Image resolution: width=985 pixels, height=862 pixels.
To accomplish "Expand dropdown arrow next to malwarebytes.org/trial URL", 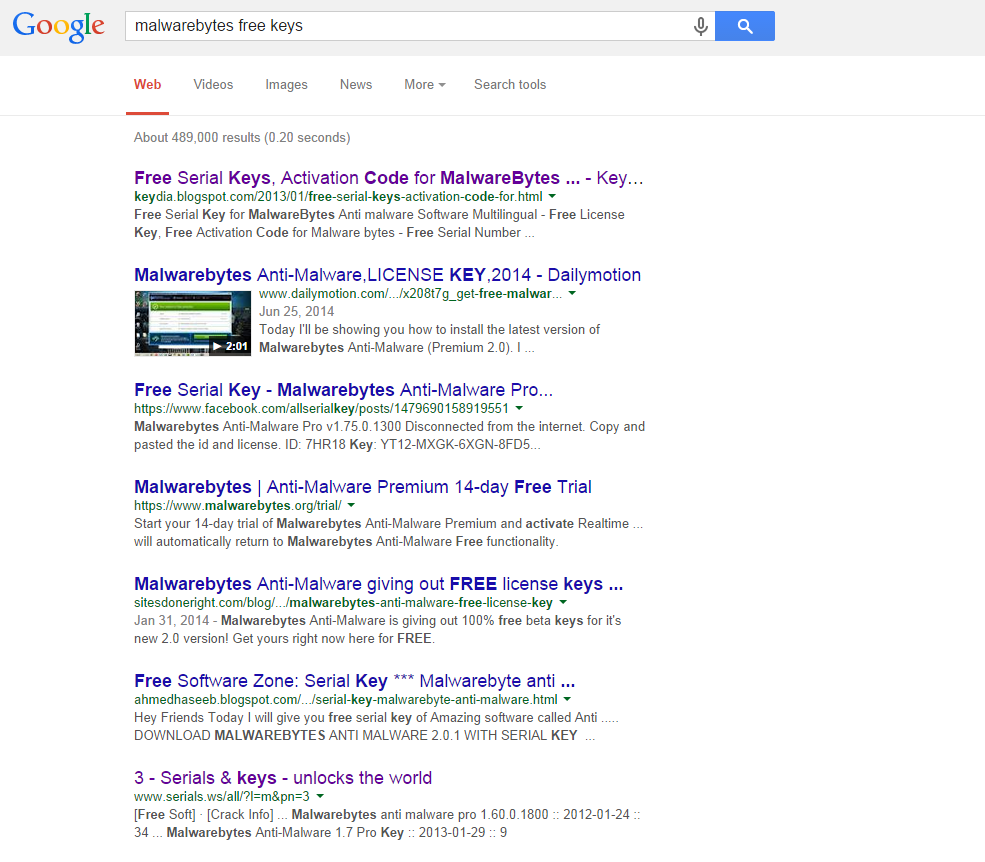I will point(351,505).
